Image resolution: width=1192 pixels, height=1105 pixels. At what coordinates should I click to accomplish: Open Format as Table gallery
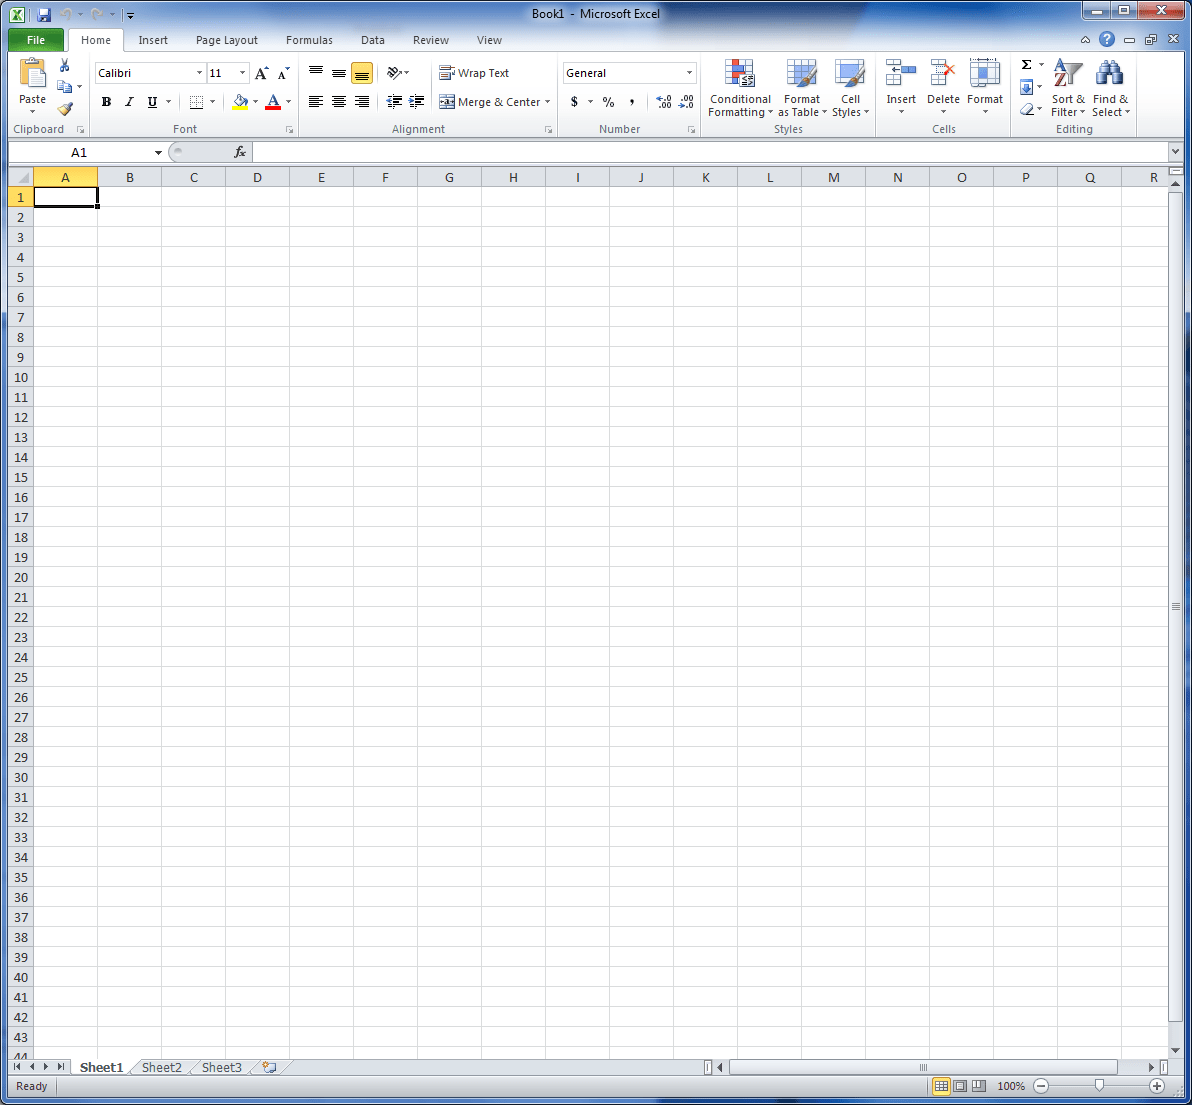pos(802,89)
